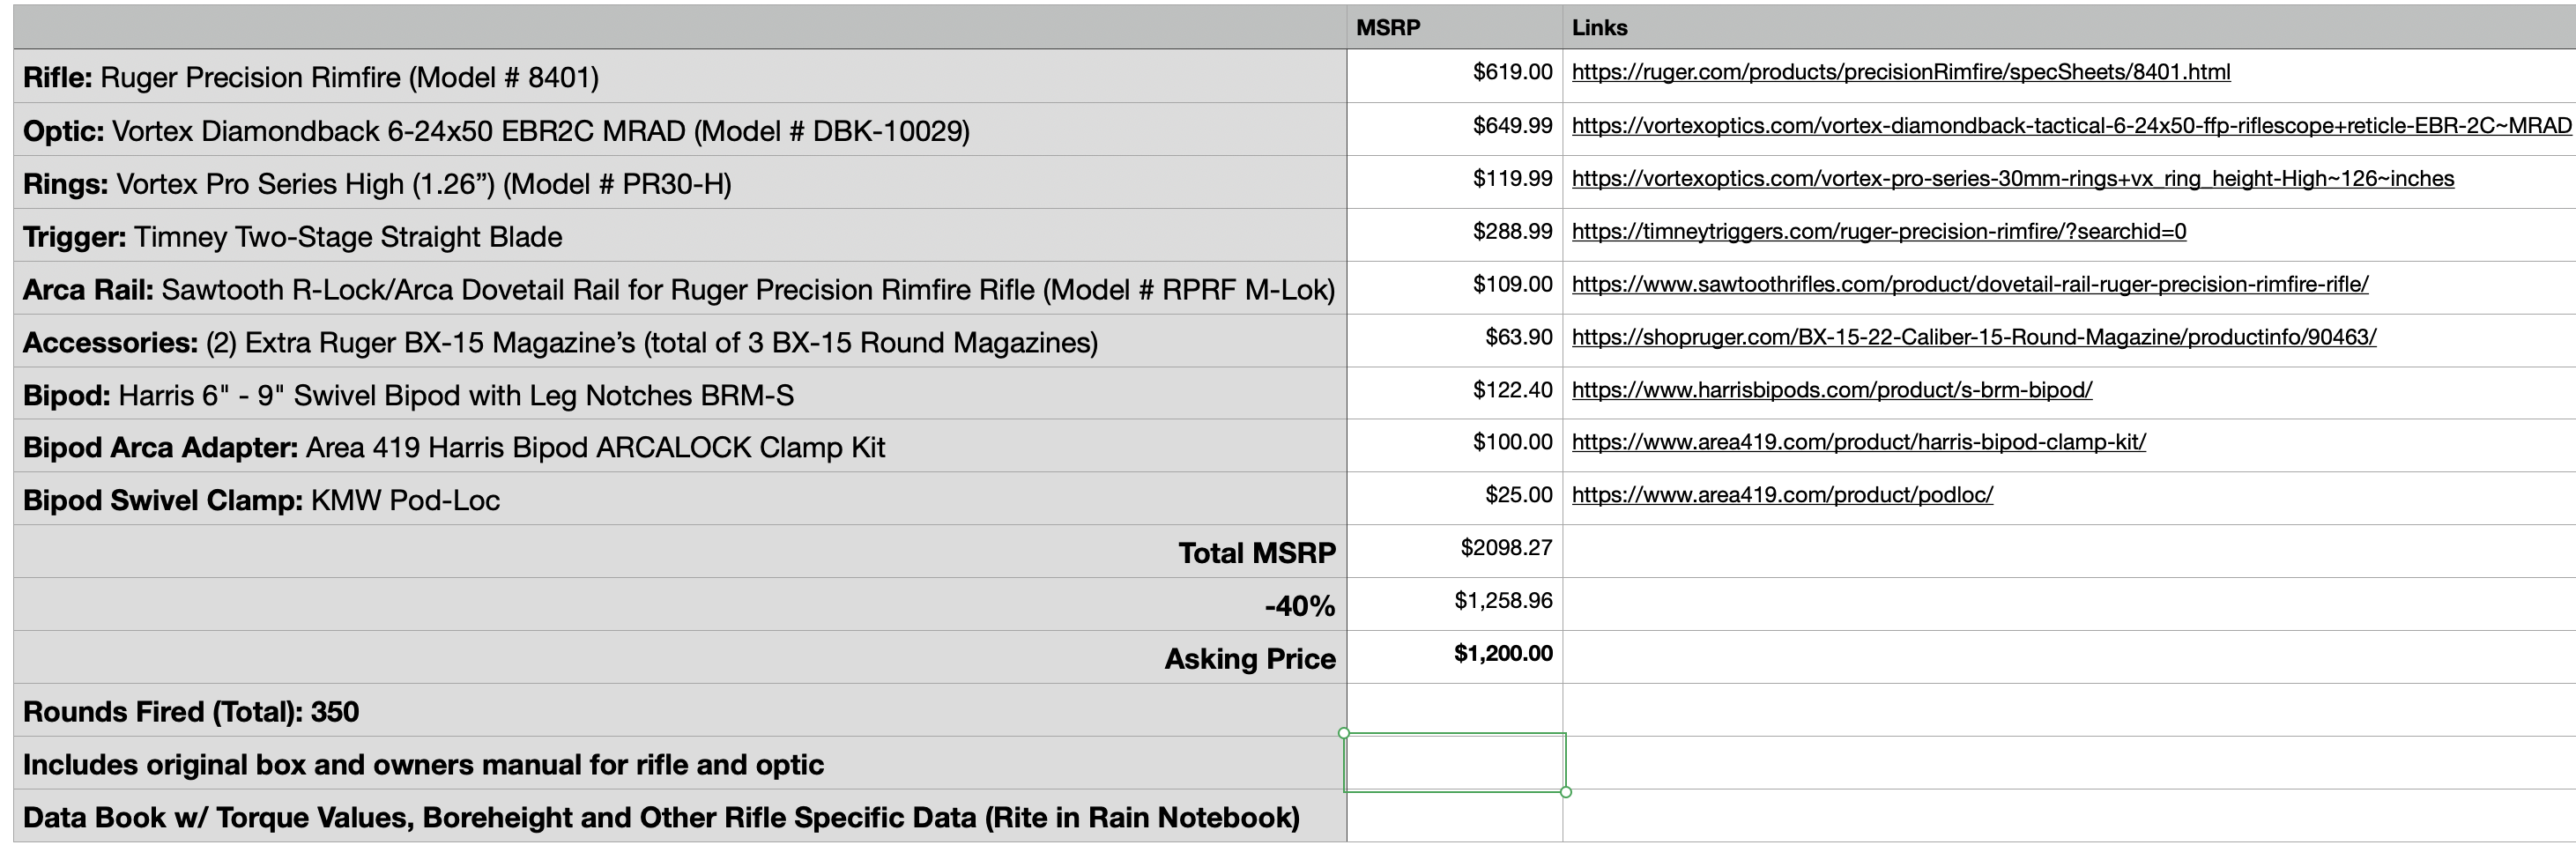
Task: Select the $619.00 price cell
Action: (x=1455, y=76)
